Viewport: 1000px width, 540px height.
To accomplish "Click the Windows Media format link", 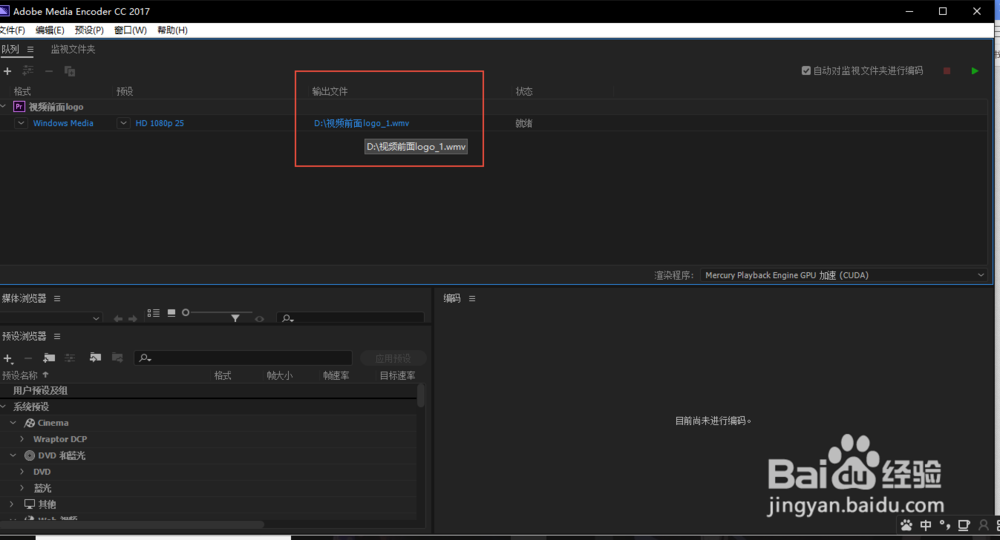I will [63, 123].
